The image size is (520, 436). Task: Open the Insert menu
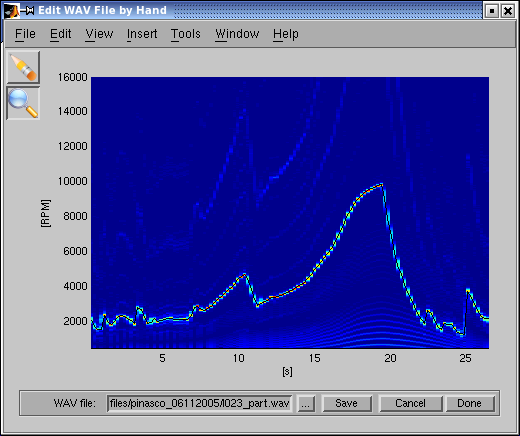point(142,34)
